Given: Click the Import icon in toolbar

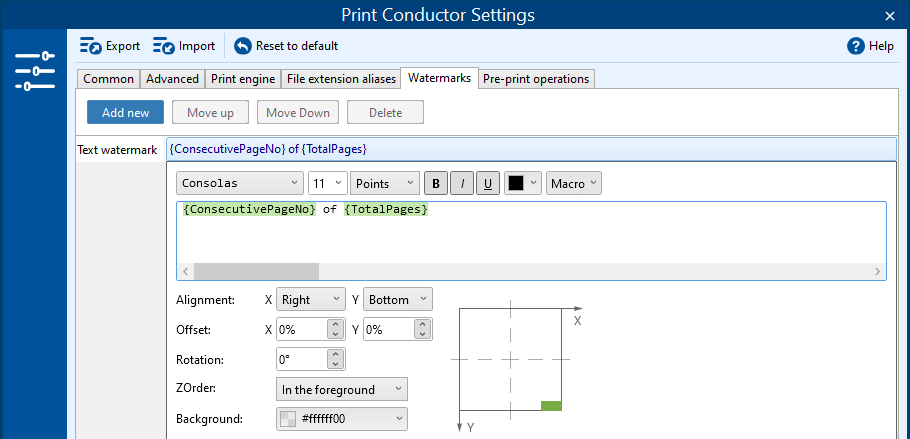Looking at the screenshot, I should click(164, 46).
